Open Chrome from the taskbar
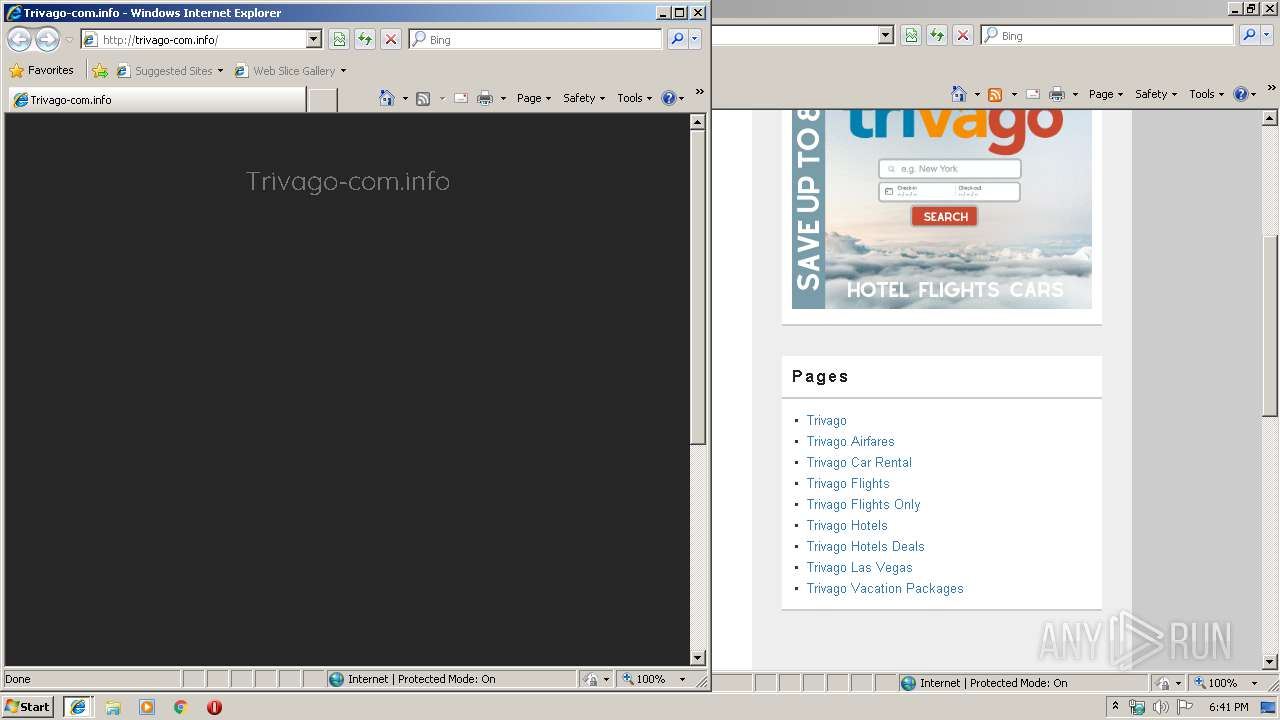The image size is (1280, 720). pyautogui.click(x=180, y=707)
